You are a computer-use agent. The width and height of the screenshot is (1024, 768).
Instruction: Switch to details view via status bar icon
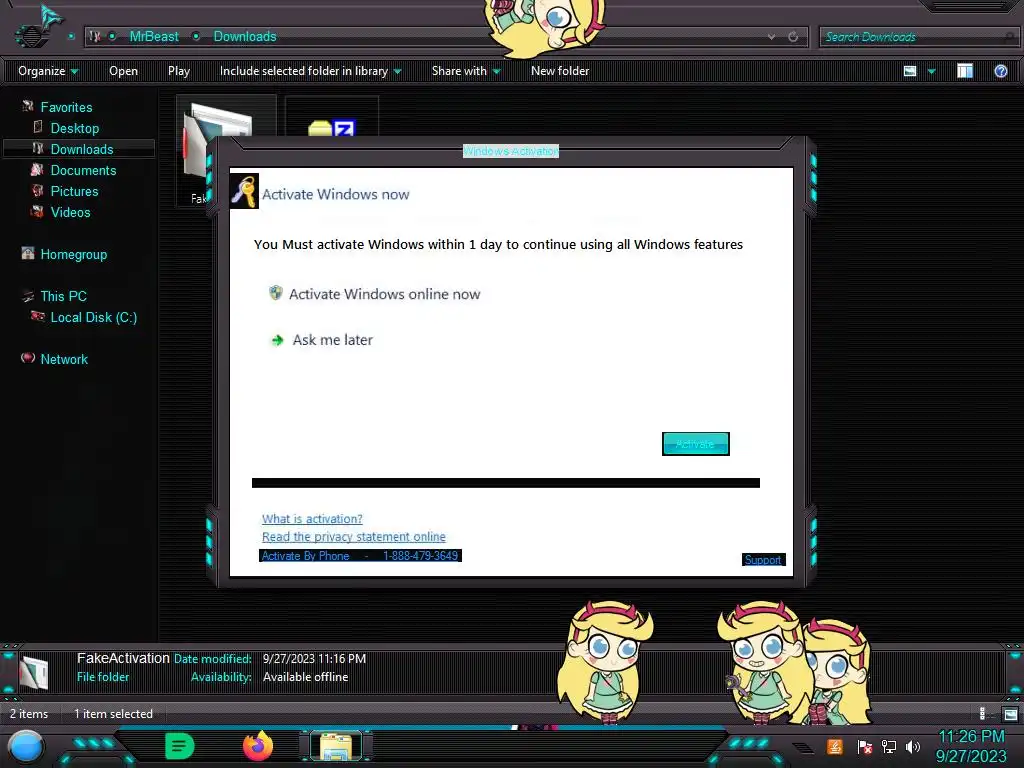[x=983, y=714]
